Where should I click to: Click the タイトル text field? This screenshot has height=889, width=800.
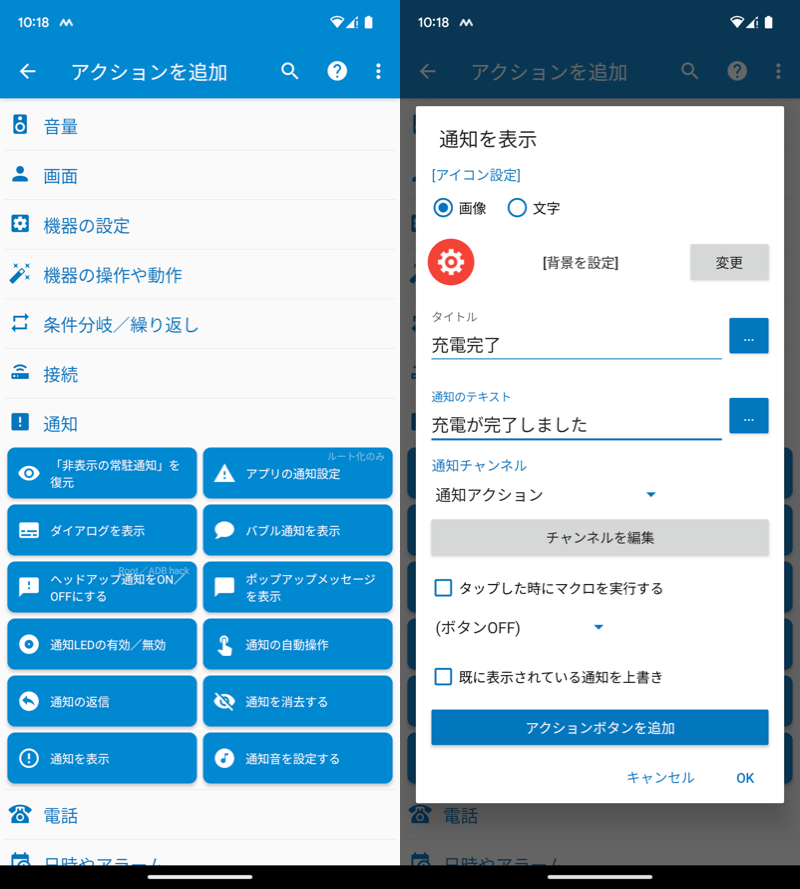(x=575, y=345)
